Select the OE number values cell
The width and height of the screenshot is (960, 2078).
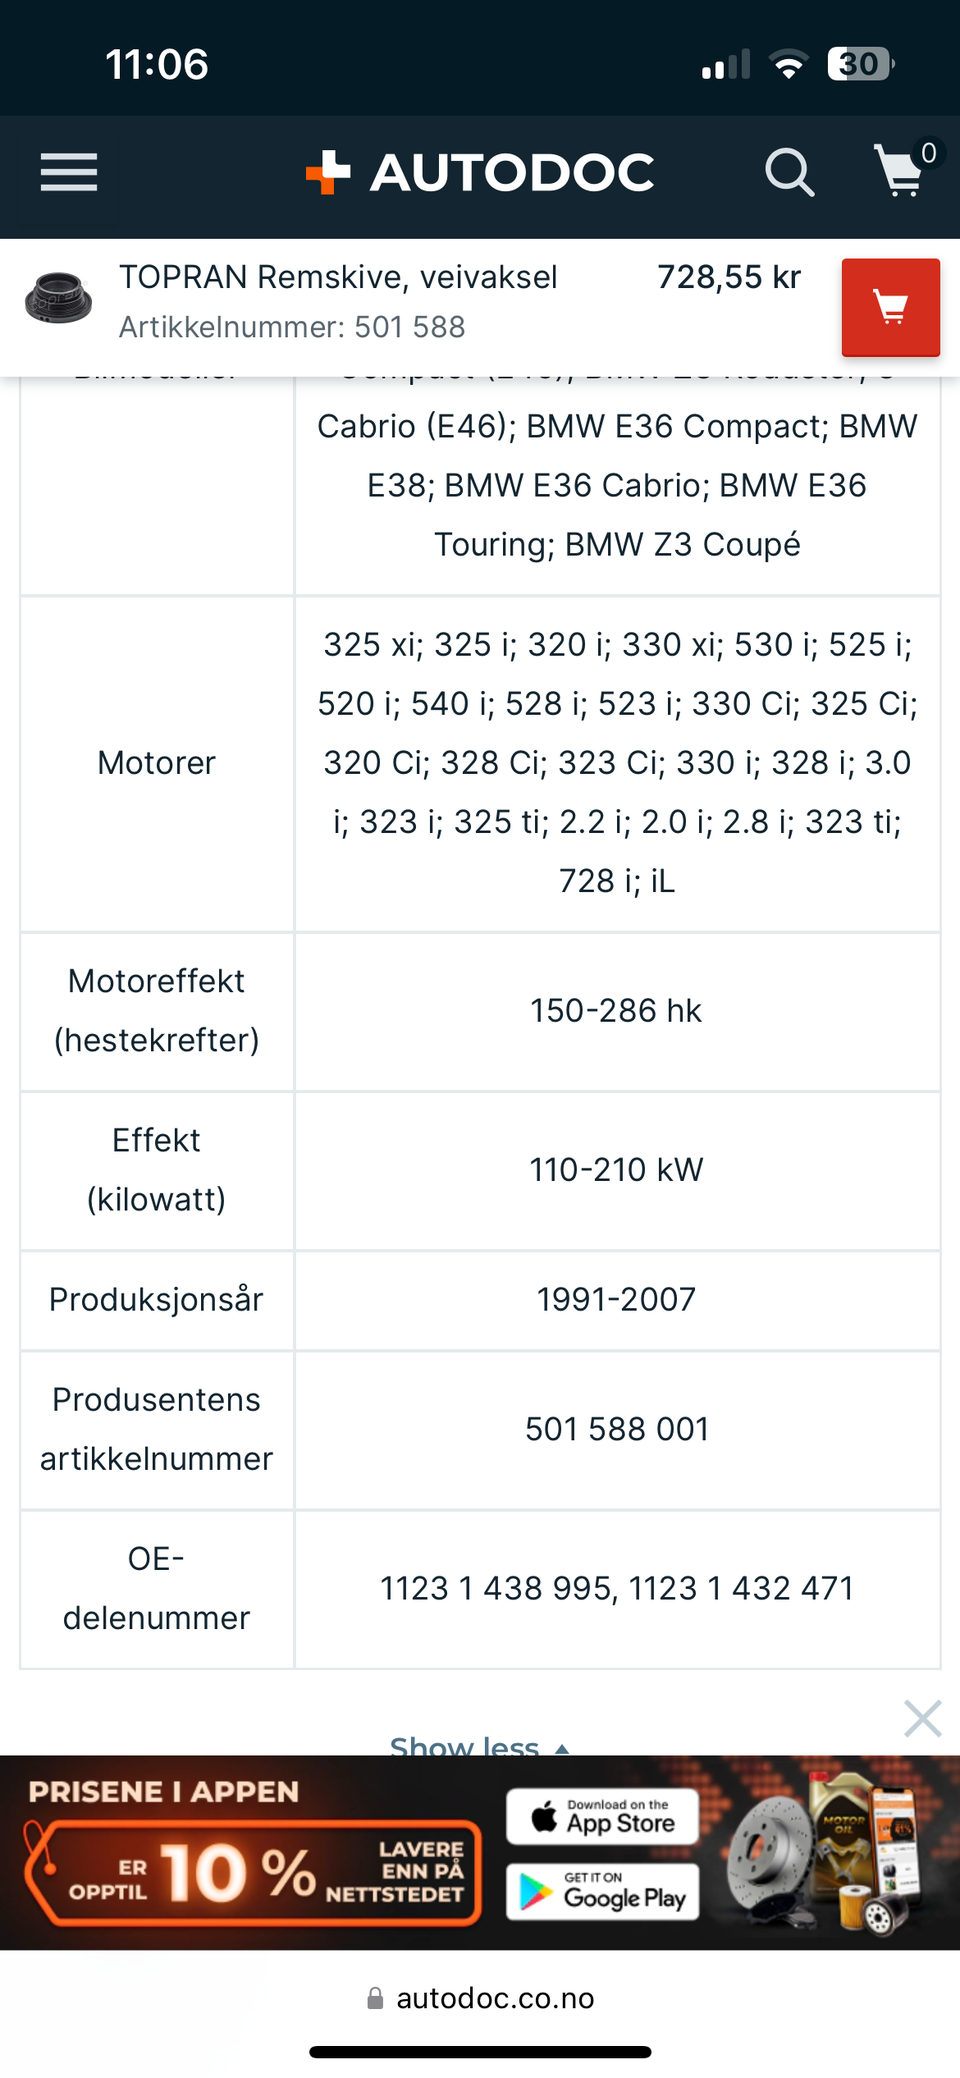[617, 1588]
